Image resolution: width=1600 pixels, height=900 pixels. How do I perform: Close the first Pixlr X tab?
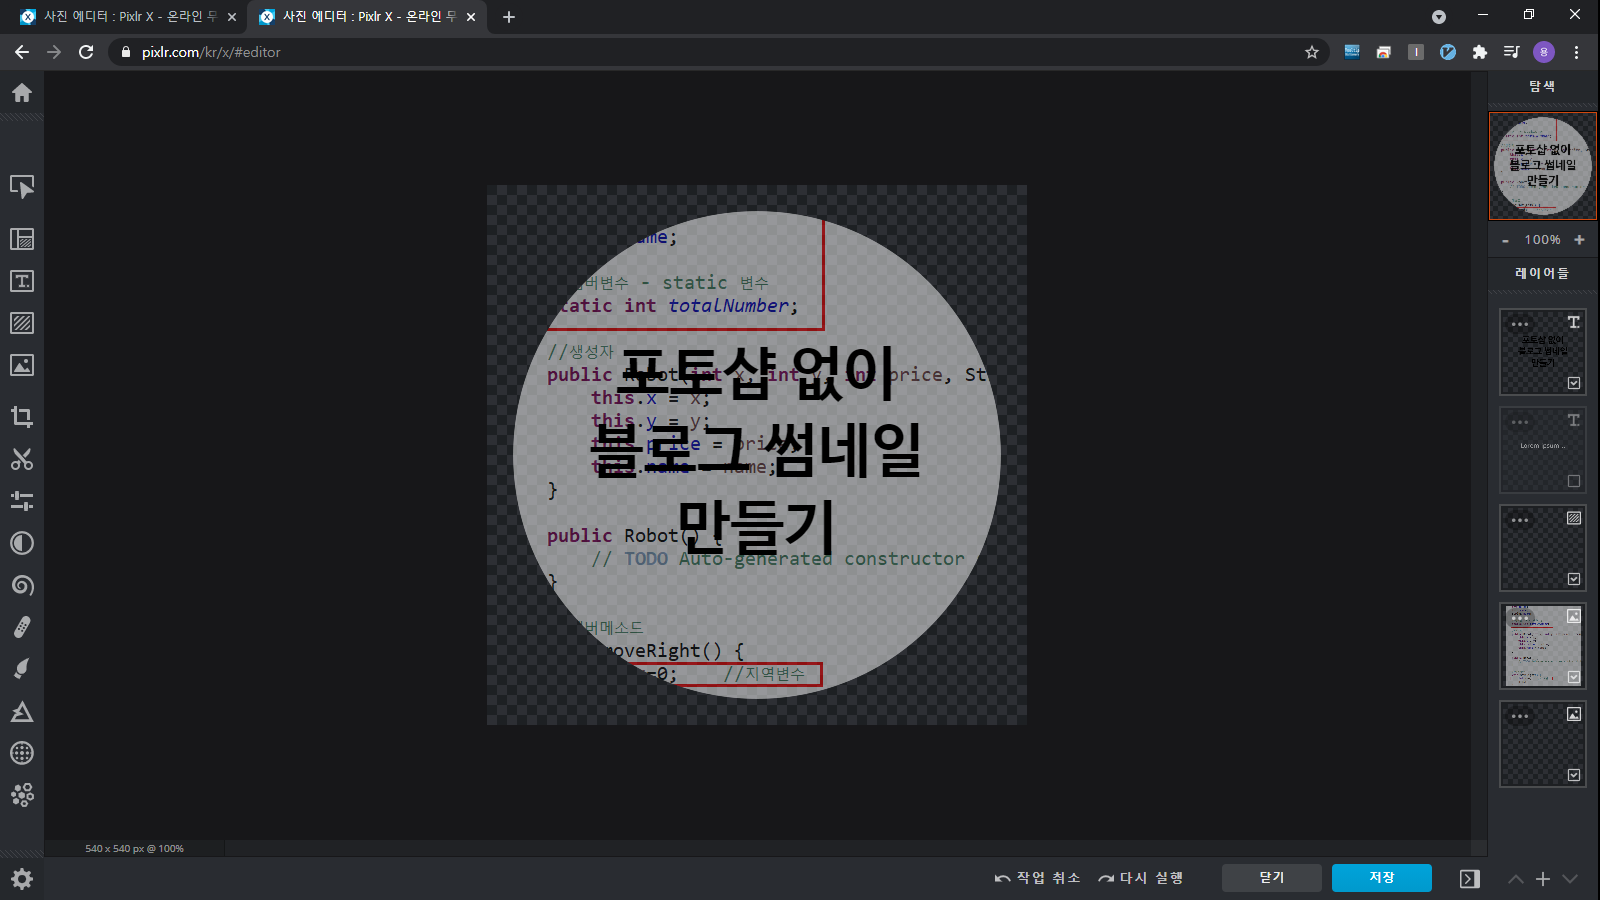tap(232, 17)
